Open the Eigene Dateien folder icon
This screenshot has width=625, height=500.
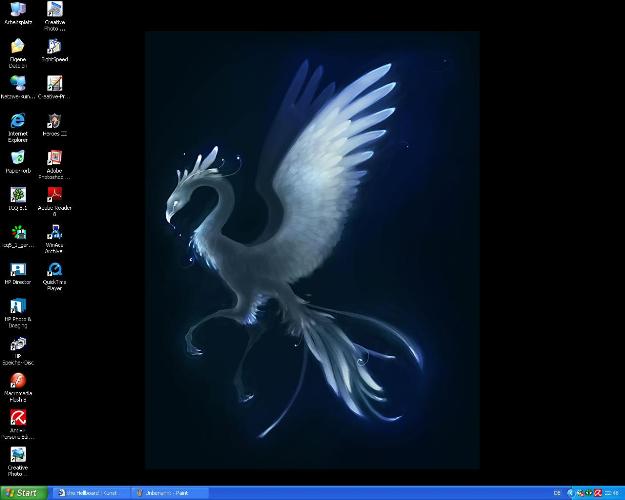coord(18,46)
